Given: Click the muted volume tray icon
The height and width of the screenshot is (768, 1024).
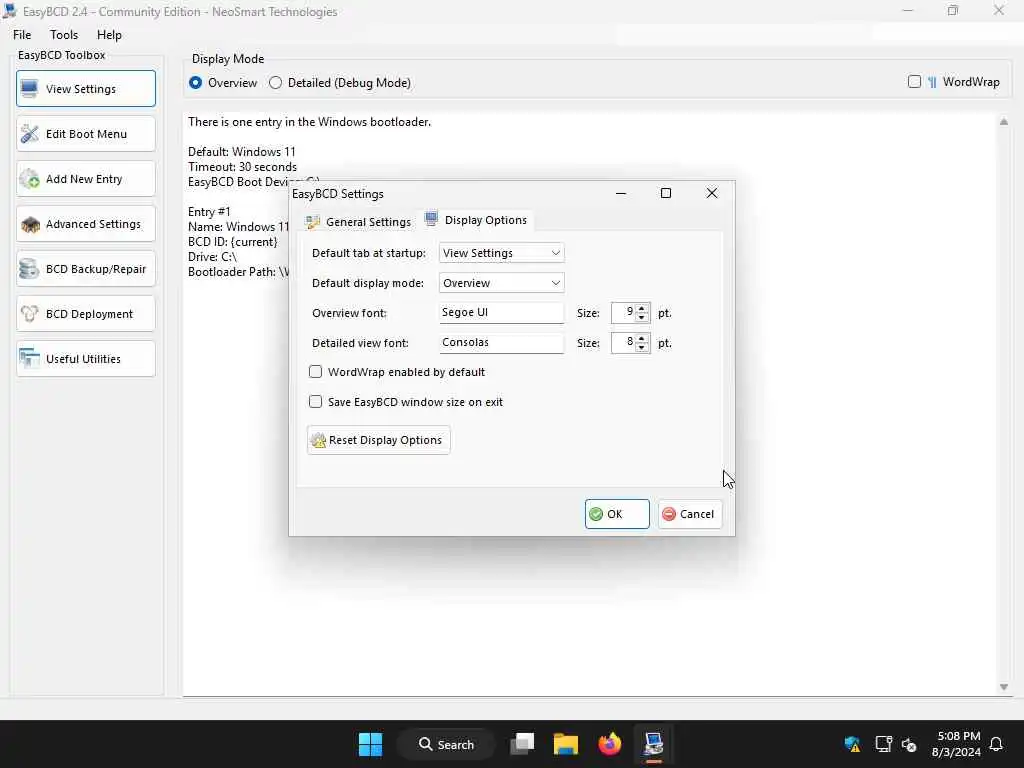Looking at the screenshot, I should [909, 744].
